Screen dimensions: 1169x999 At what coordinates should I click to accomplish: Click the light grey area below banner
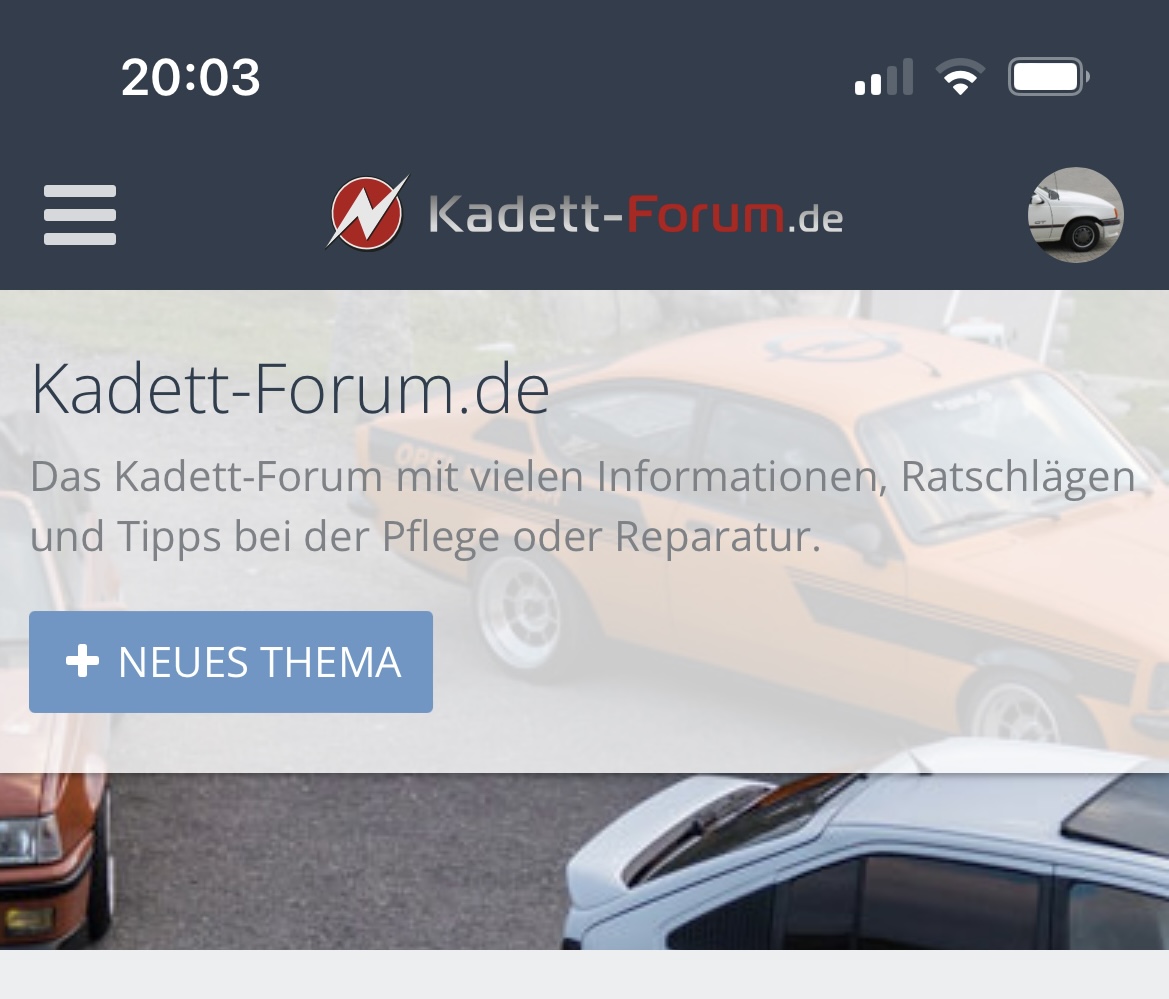(x=584, y=974)
